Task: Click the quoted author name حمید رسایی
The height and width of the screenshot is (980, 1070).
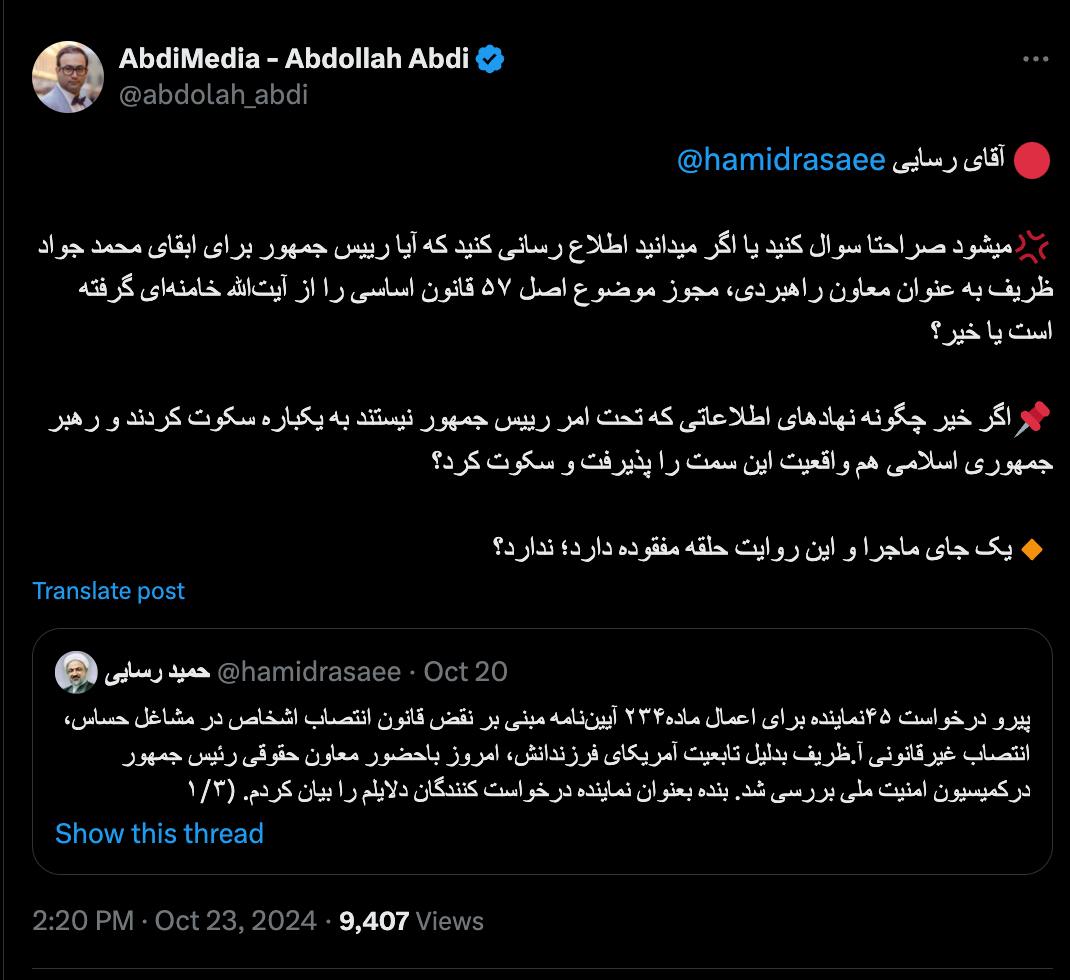Action: (x=157, y=672)
